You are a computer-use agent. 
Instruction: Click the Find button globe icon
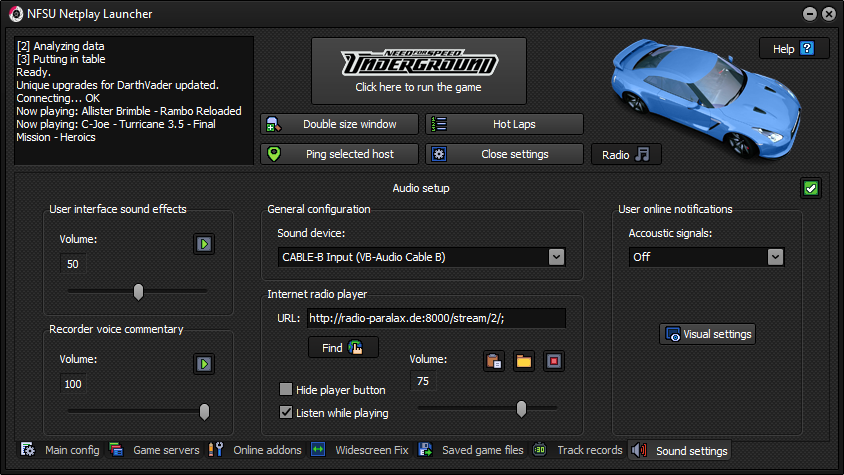pyautogui.click(x=355, y=347)
